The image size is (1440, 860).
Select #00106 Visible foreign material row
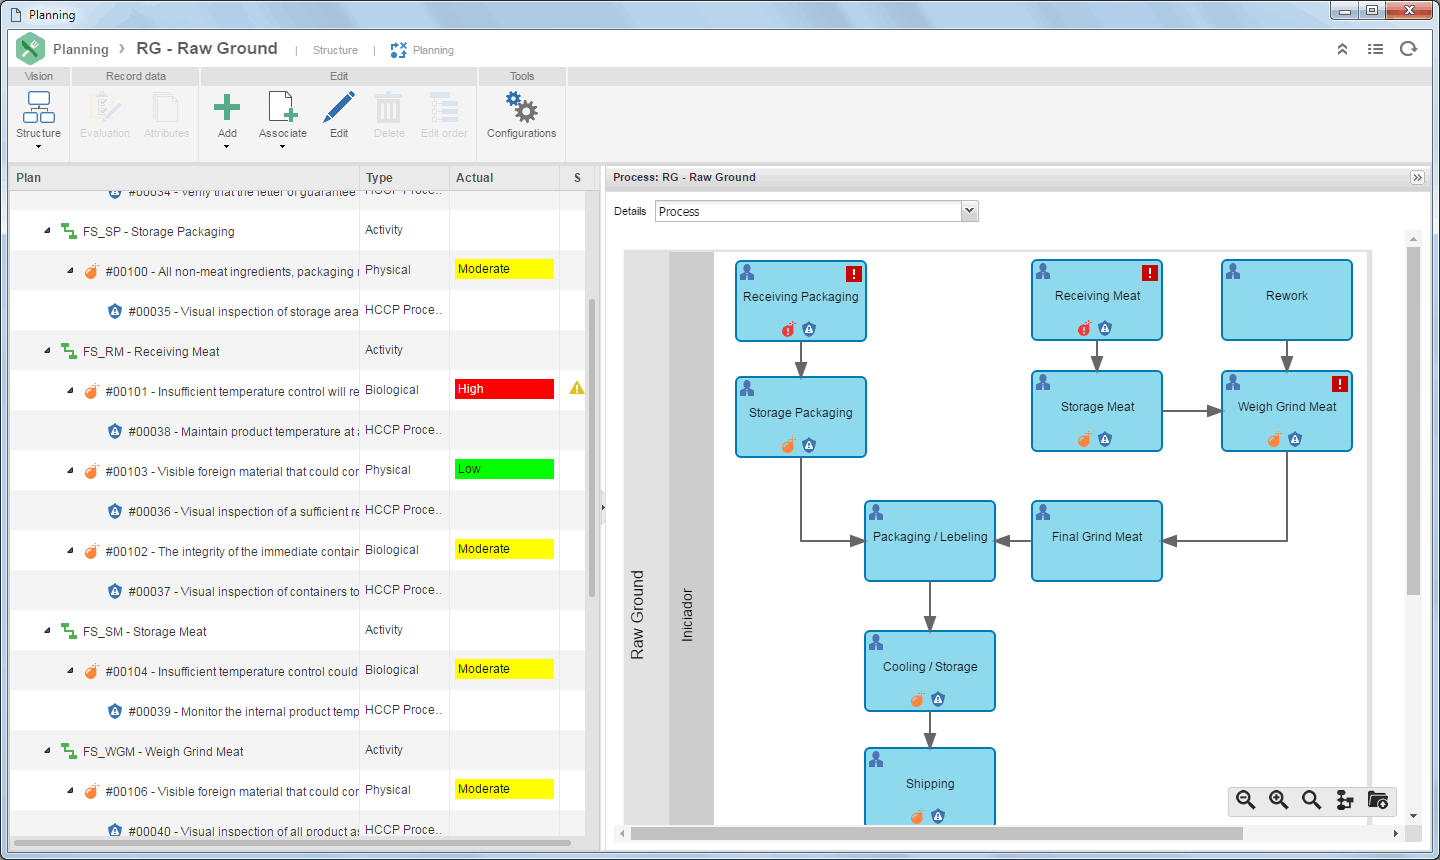(x=297, y=791)
